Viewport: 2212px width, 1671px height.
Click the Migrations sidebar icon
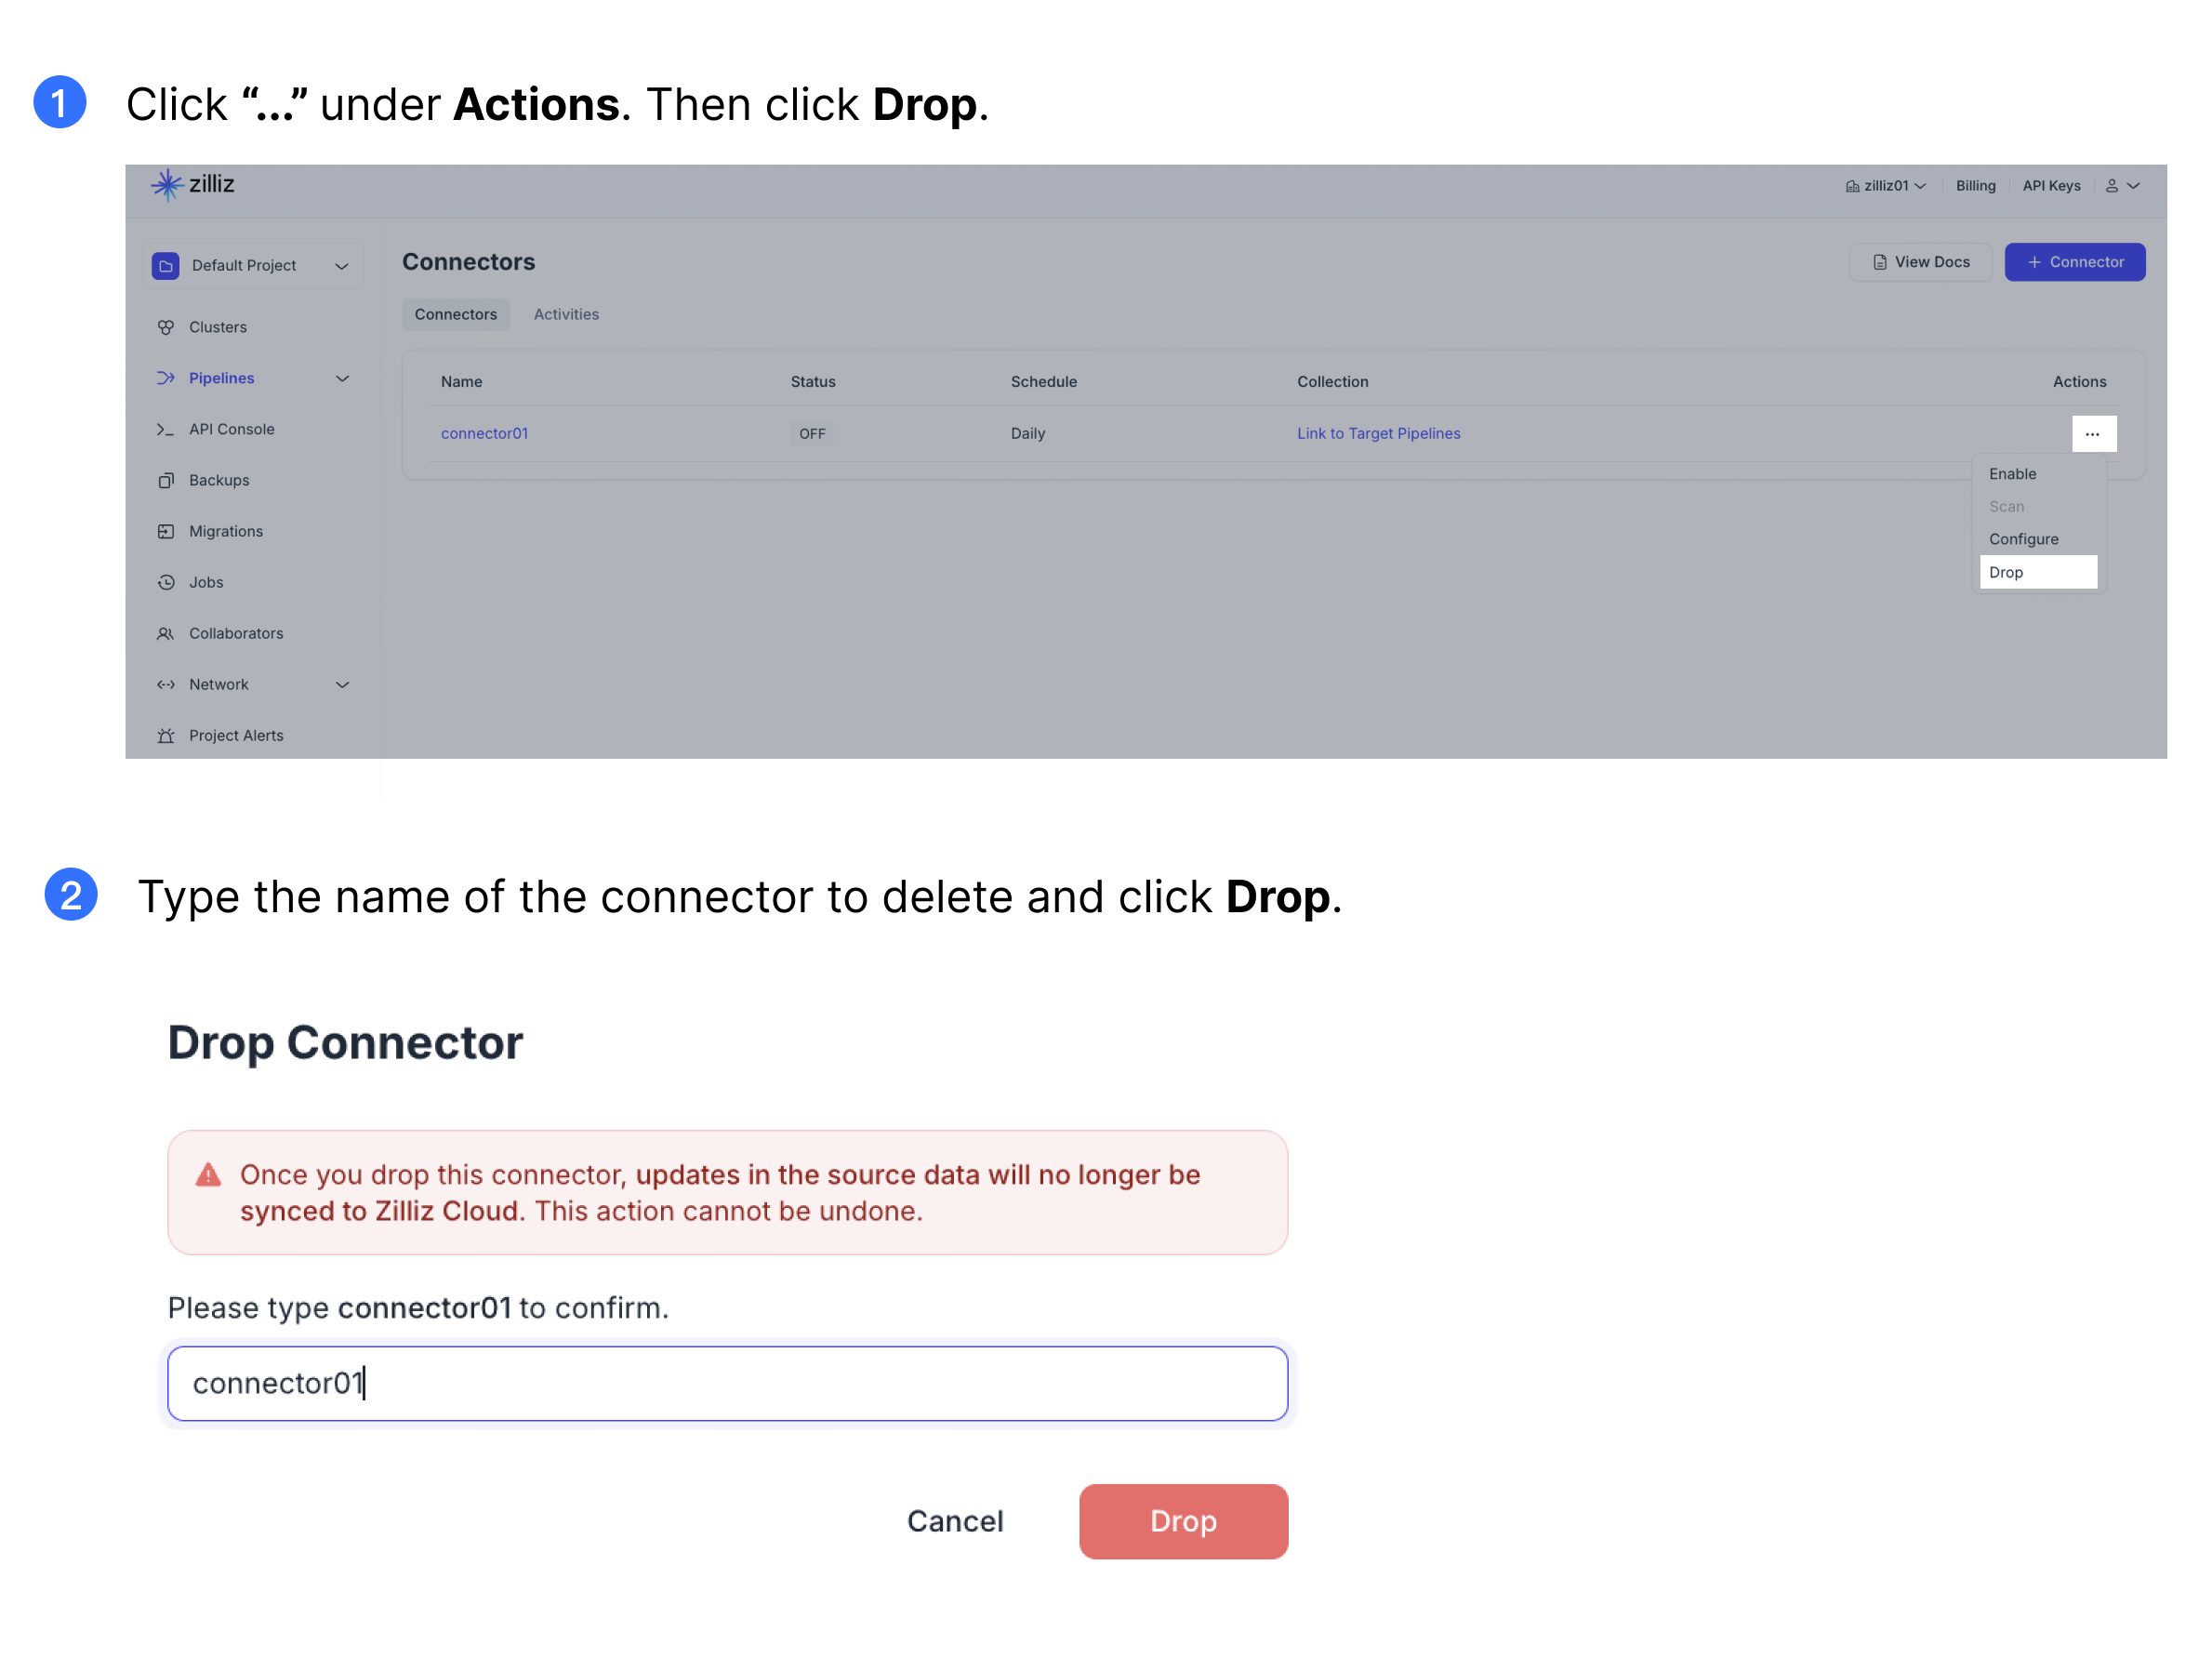[166, 532]
